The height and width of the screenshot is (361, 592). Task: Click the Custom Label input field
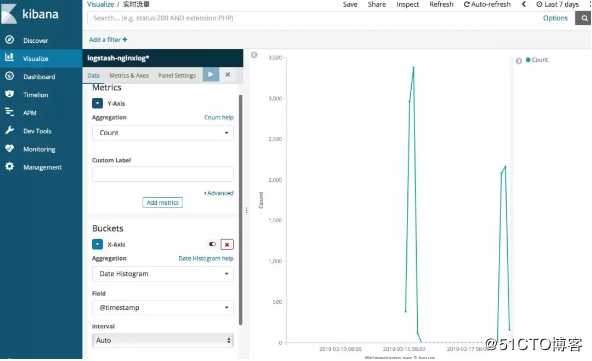[163, 174]
